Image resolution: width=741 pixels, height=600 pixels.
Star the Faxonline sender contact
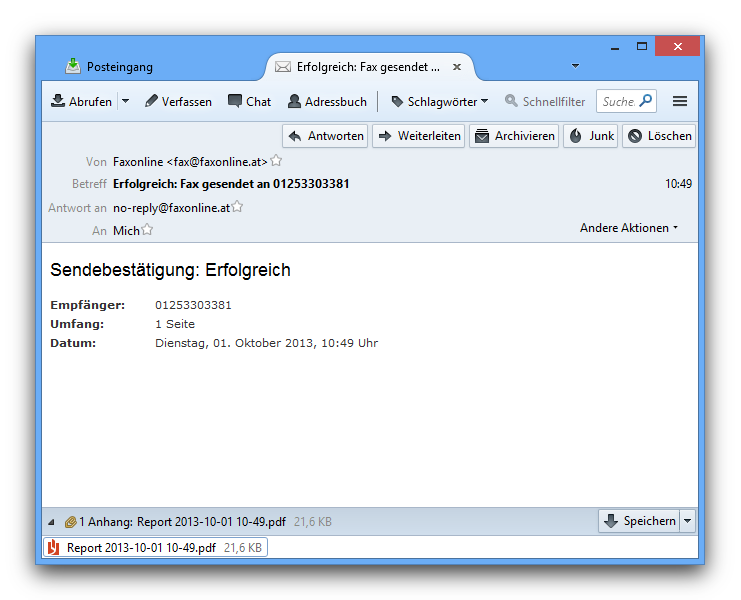tap(277, 160)
